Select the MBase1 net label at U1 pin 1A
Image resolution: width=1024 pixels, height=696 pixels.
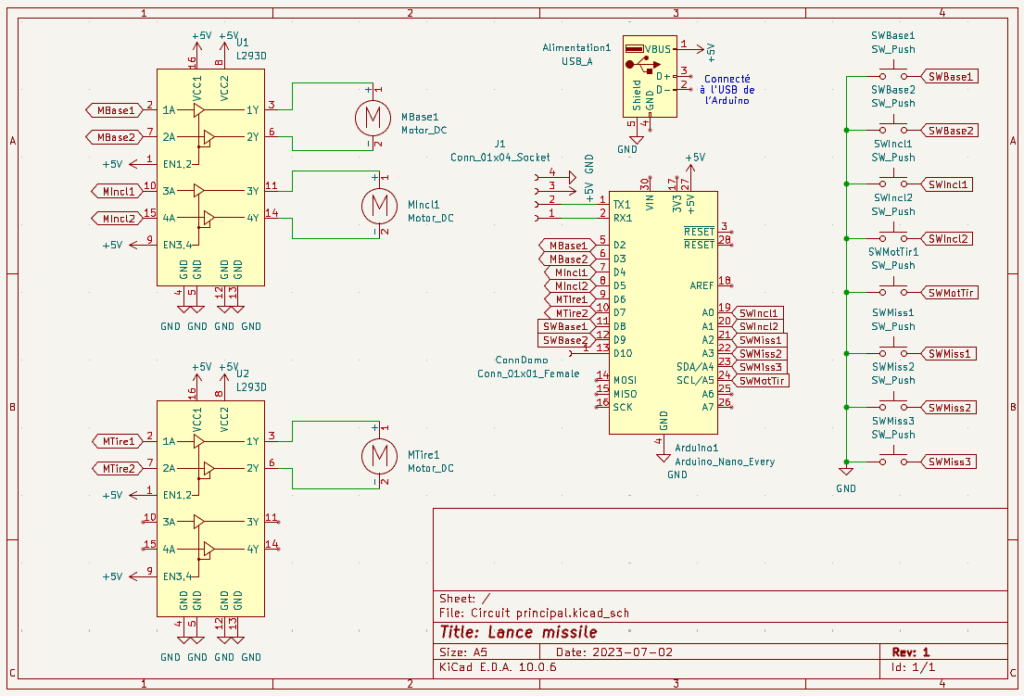(114, 110)
